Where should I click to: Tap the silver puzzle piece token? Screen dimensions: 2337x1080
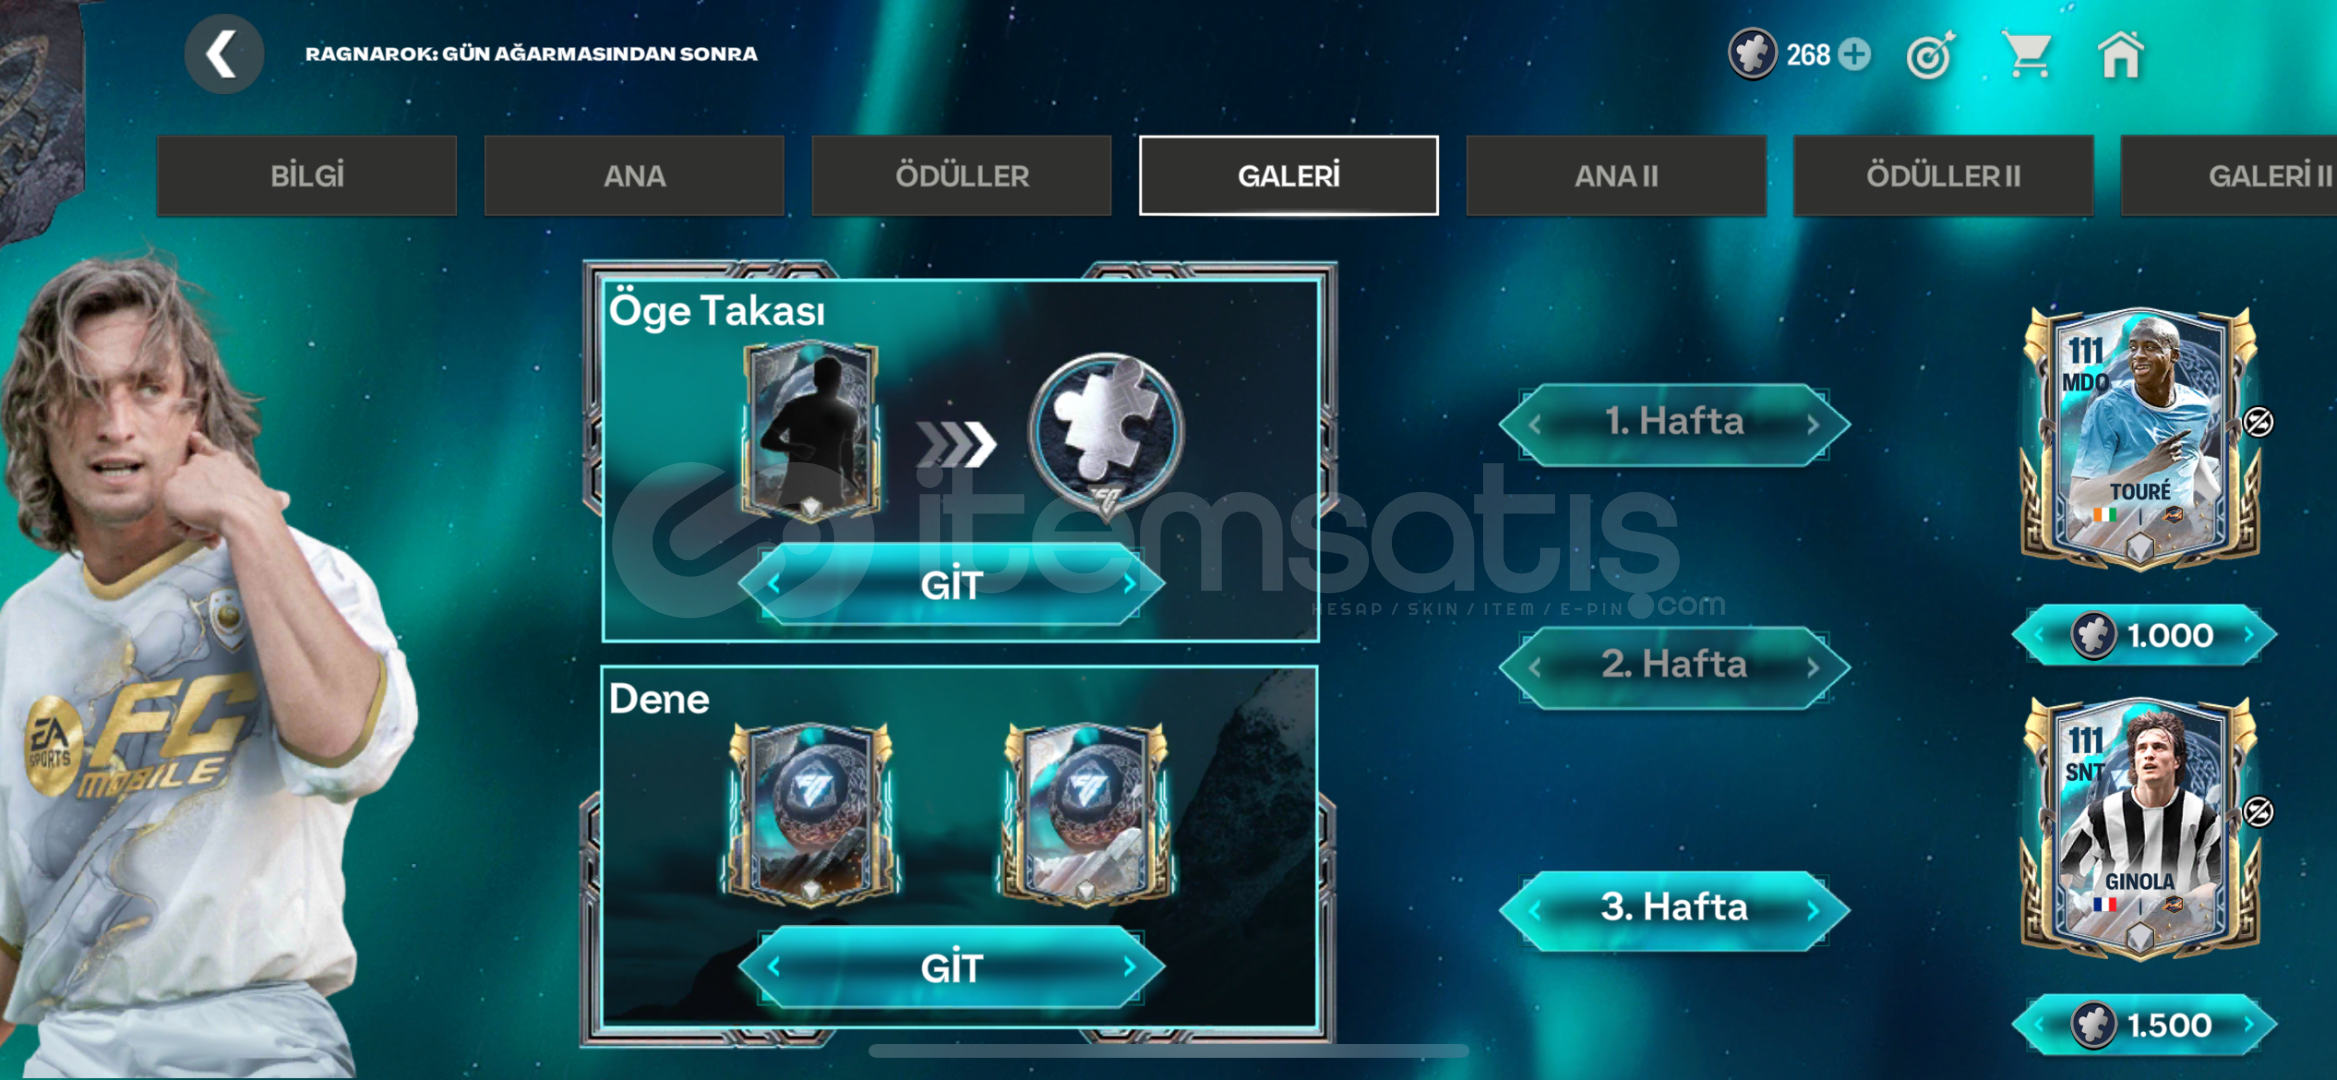click(x=1106, y=432)
